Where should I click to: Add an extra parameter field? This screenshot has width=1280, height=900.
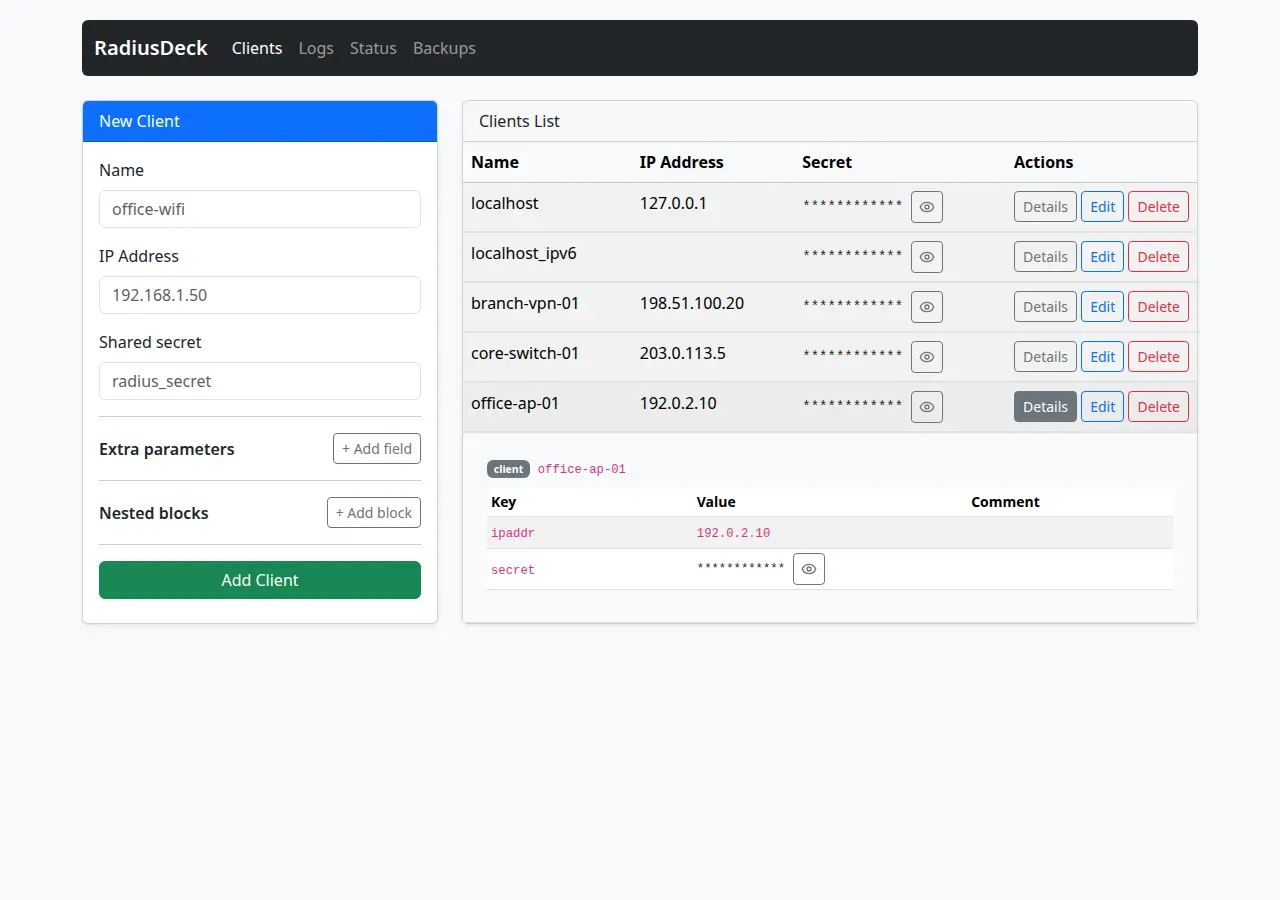click(x=377, y=449)
